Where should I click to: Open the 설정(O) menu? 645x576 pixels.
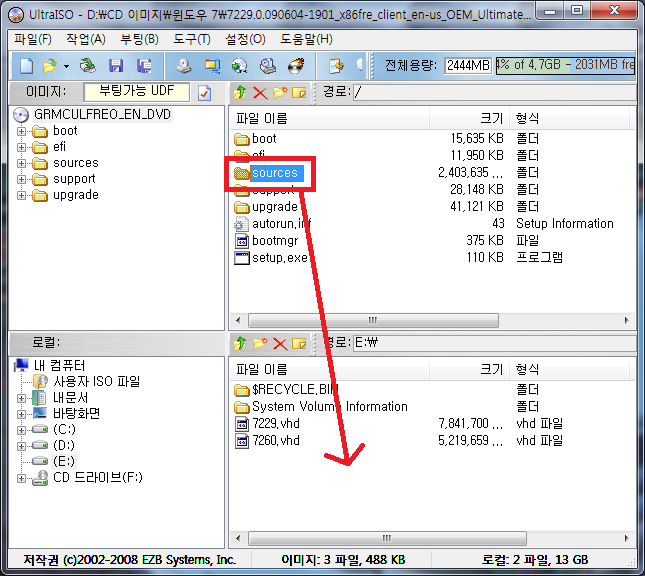245,39
